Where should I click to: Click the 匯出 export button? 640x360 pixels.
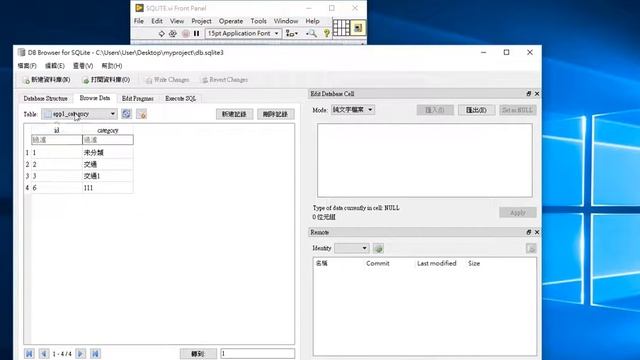pos(476,110)
